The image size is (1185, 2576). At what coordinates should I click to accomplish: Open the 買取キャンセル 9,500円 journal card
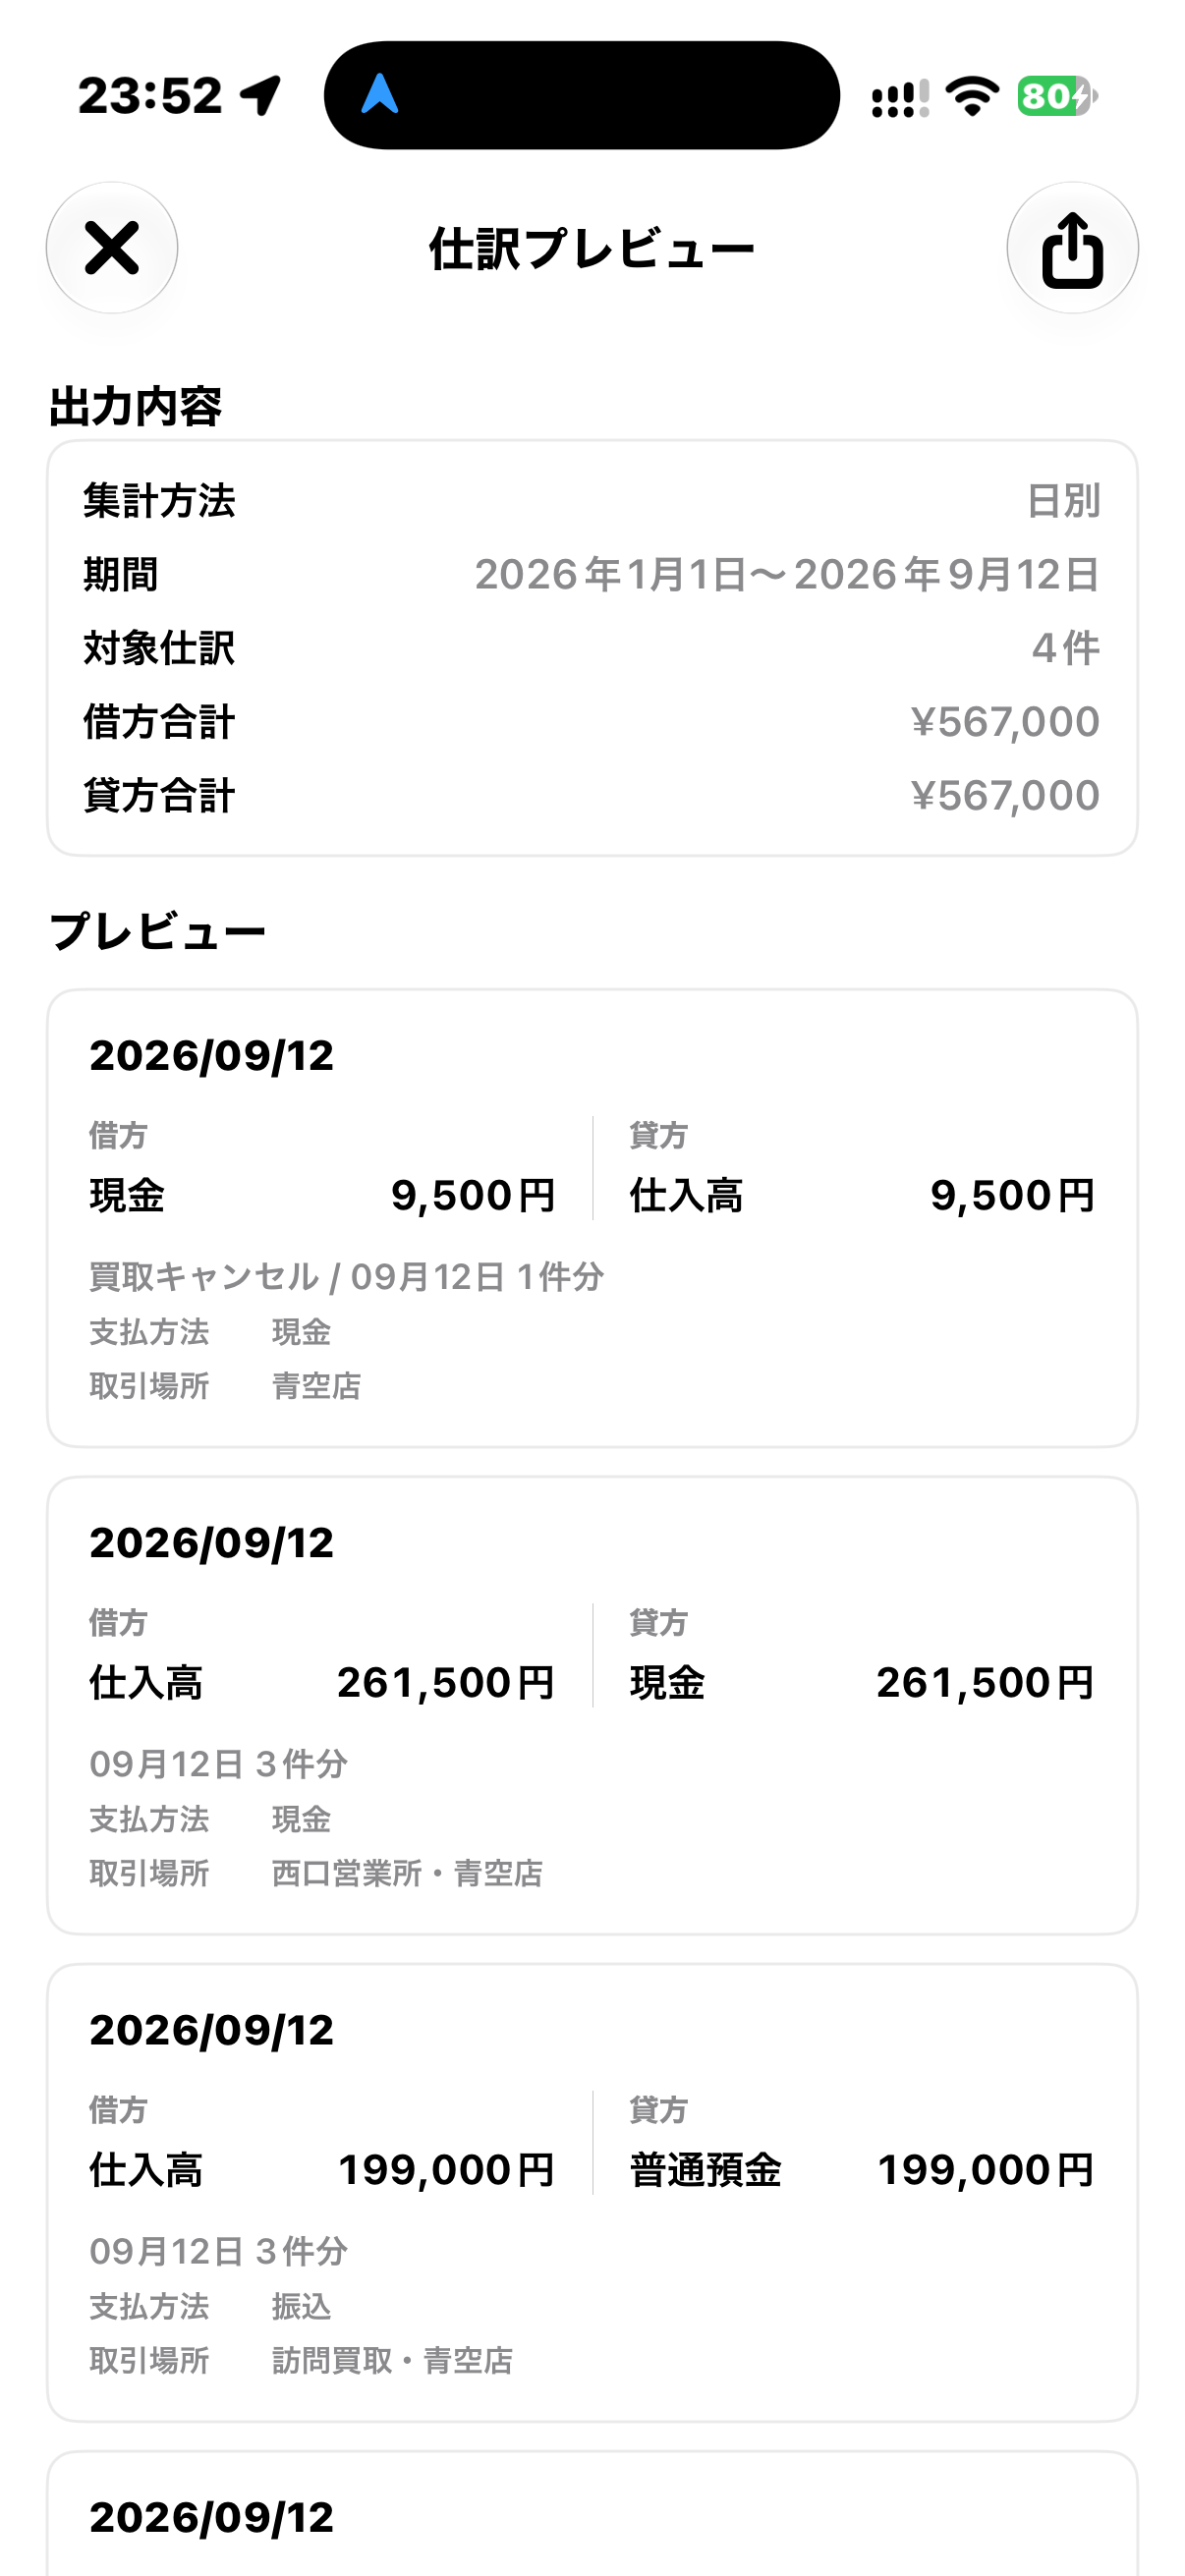(x=592, y=1218)
